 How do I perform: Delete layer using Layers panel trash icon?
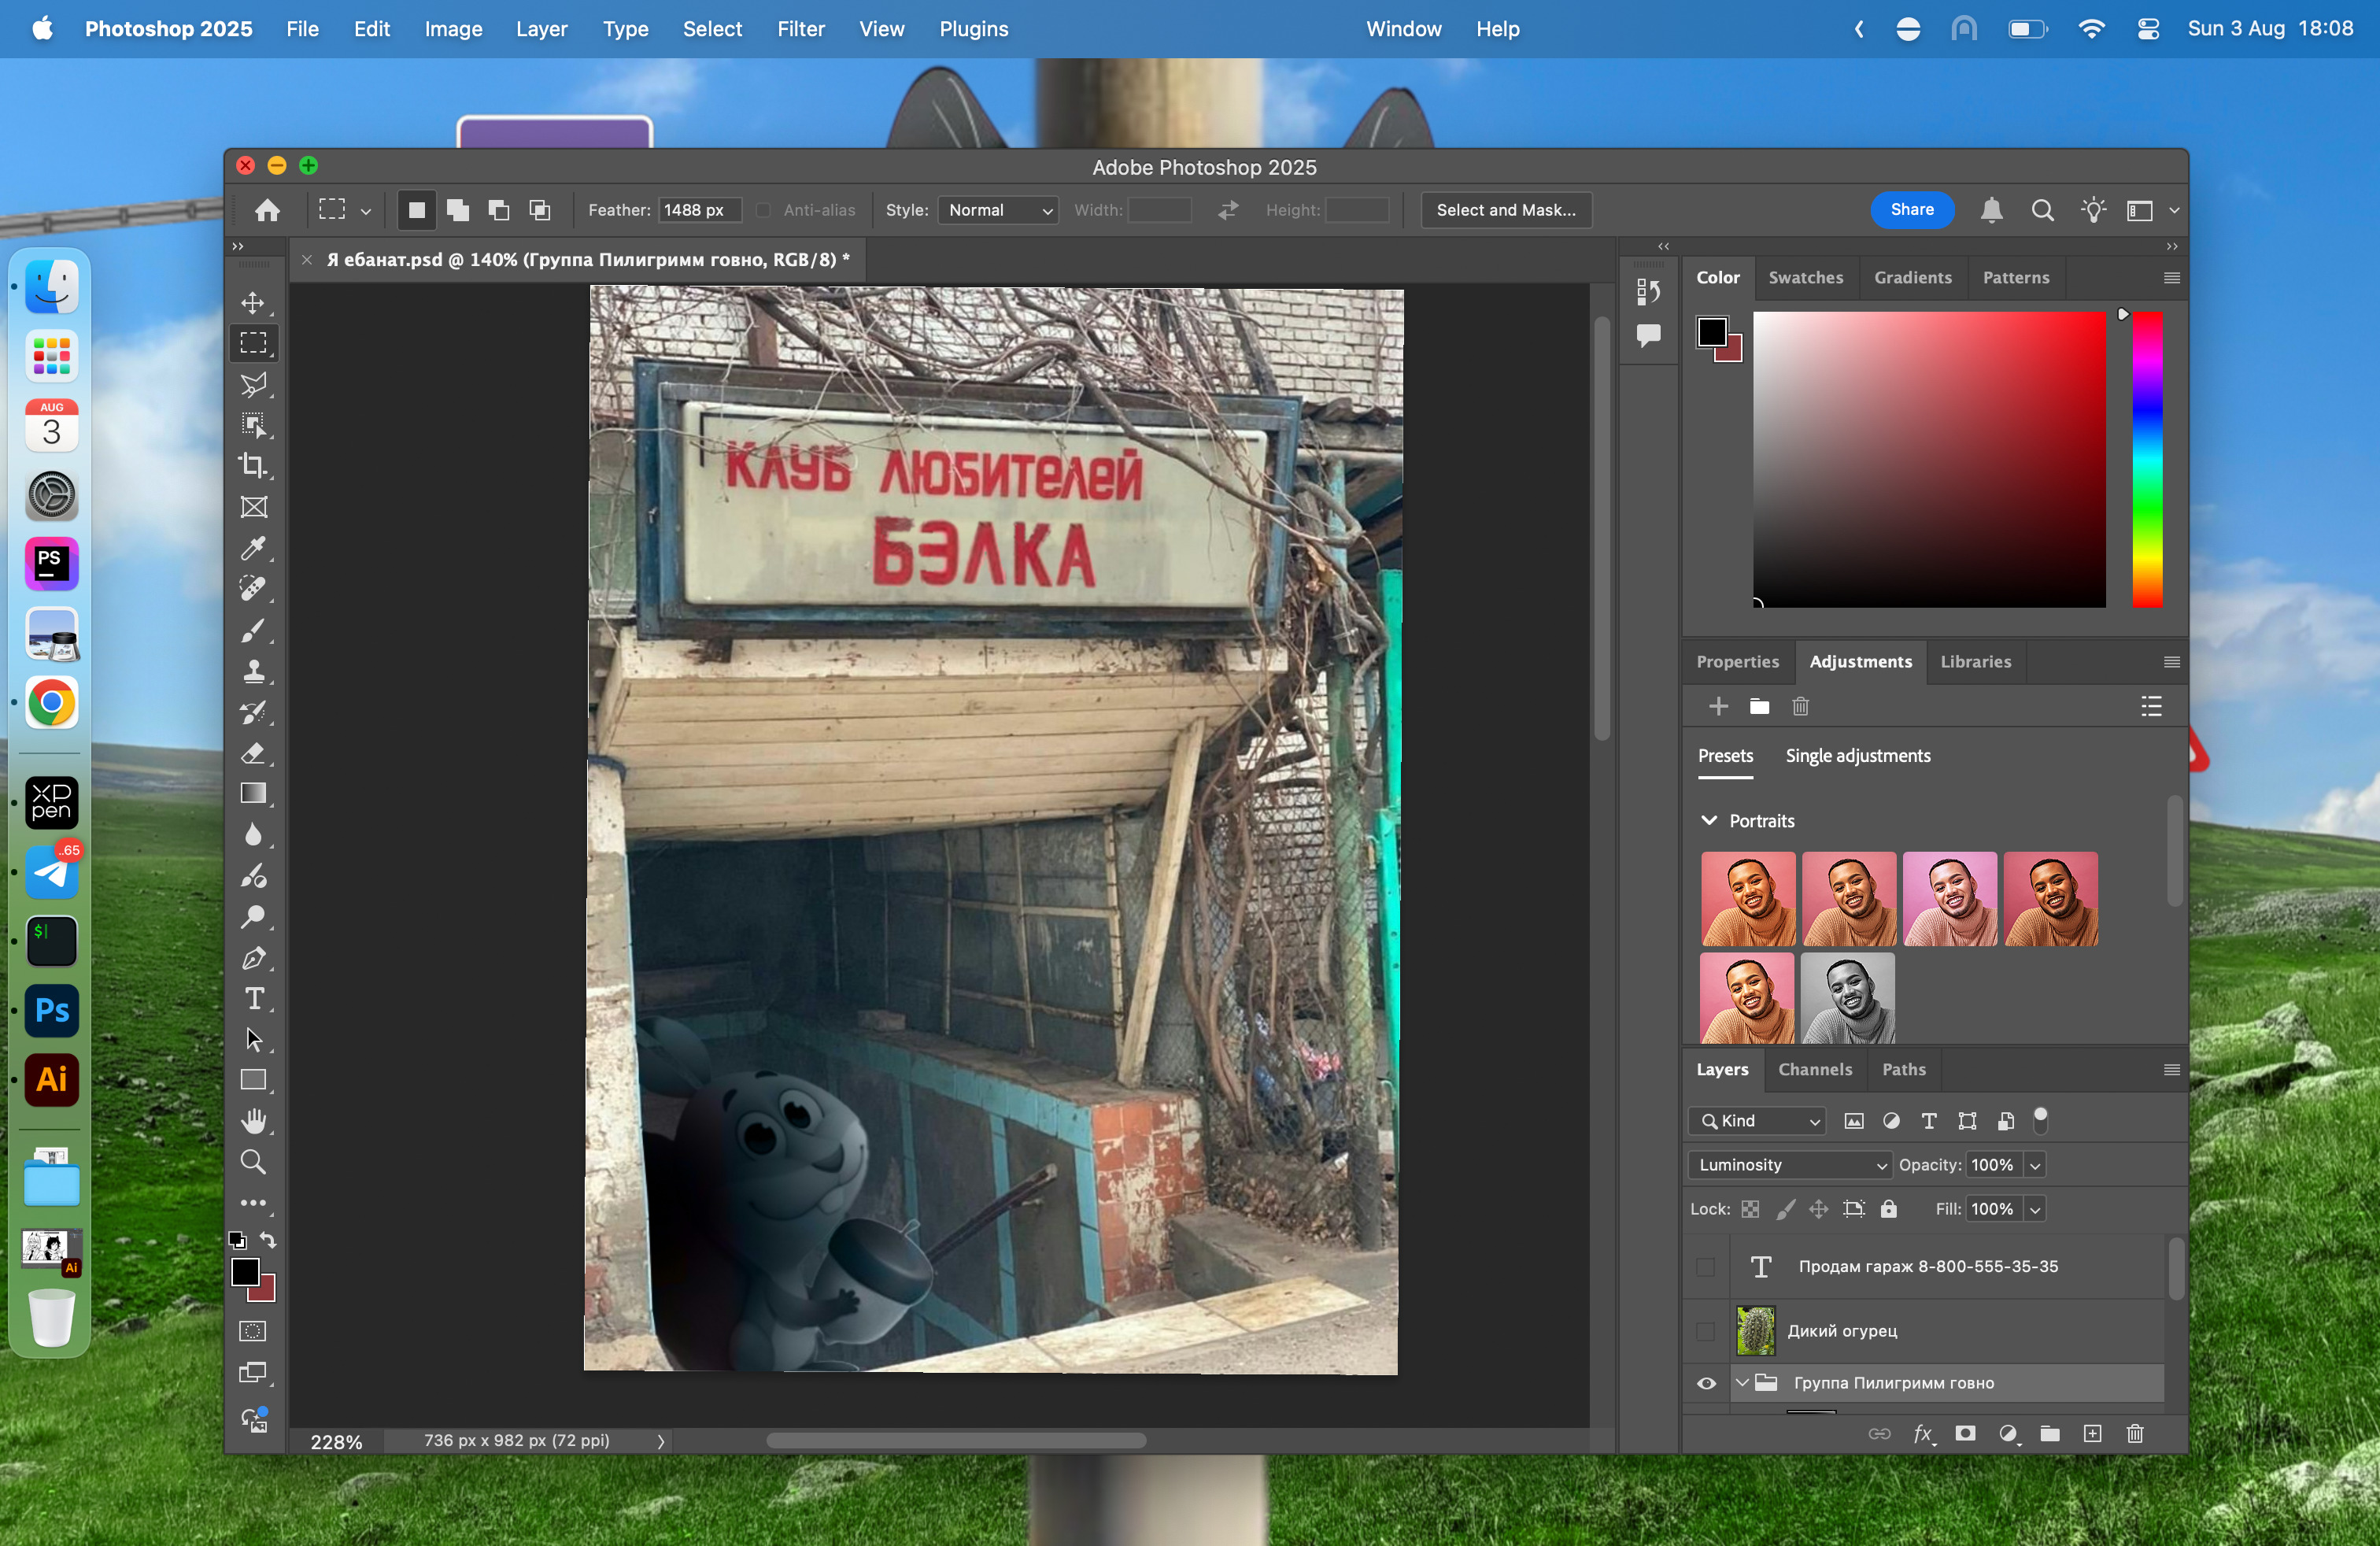pos(2135,1433)
